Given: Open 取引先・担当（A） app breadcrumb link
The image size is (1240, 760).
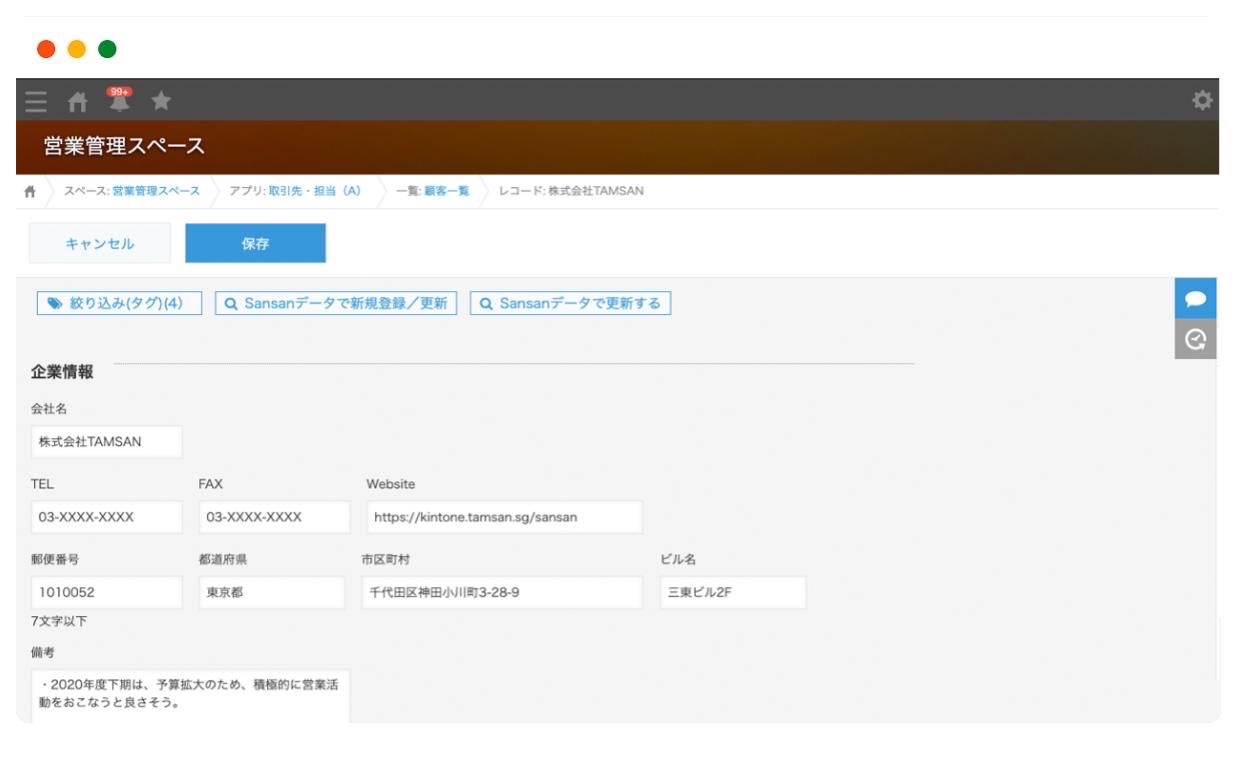Looking at the screenshot, I should coord(314,191).
